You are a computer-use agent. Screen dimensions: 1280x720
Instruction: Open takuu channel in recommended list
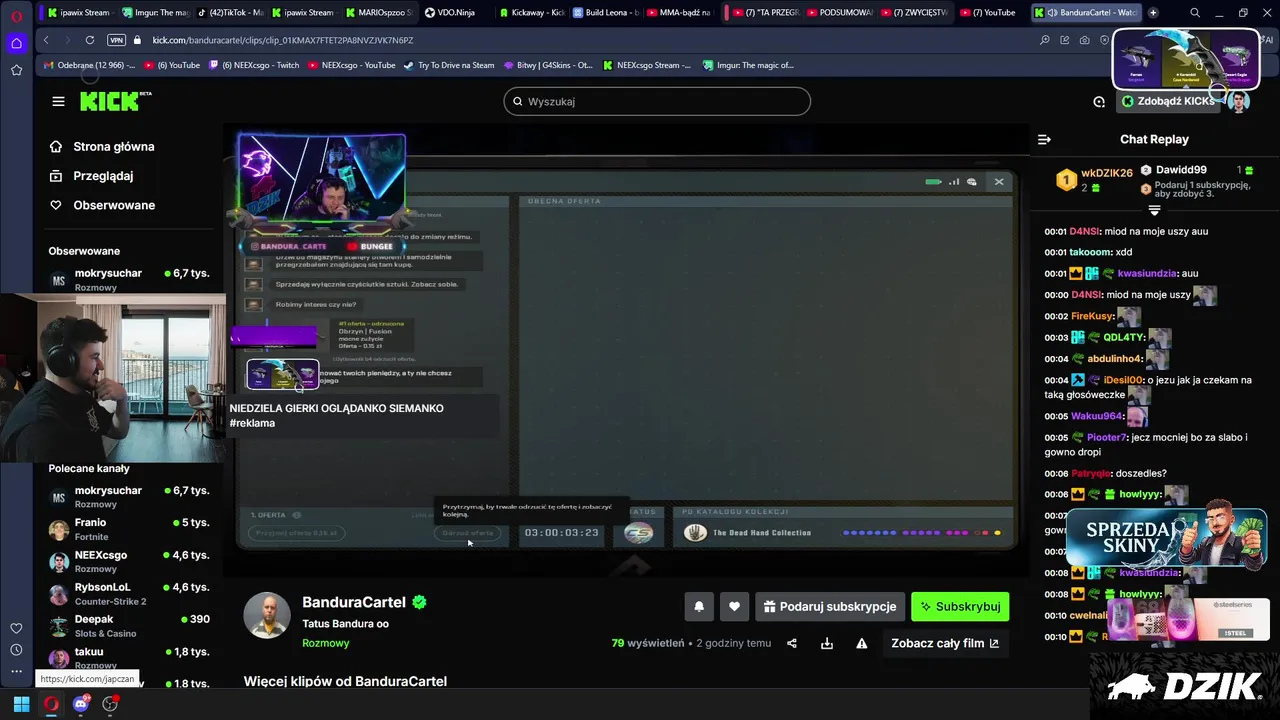pyautogui.click(x=129, y=657)
